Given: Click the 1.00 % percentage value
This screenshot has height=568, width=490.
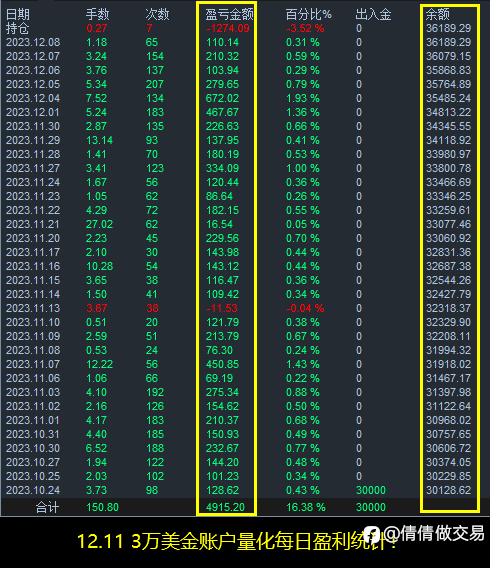Looking at the screenshot, I should click(x=303, y=168).
